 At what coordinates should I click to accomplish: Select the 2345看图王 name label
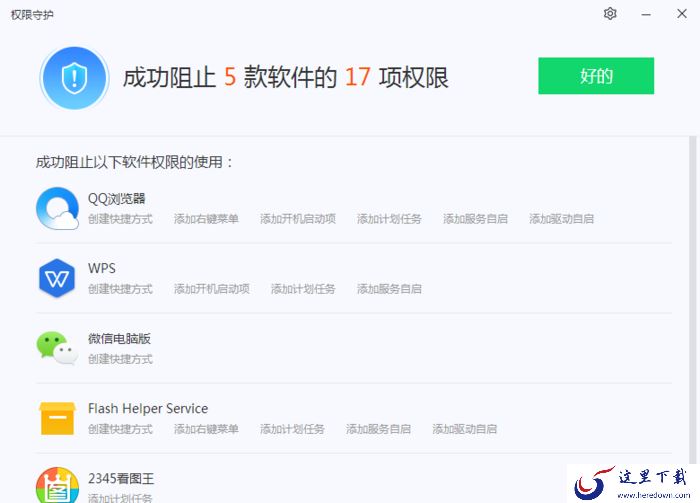click(x=121, y=478)
